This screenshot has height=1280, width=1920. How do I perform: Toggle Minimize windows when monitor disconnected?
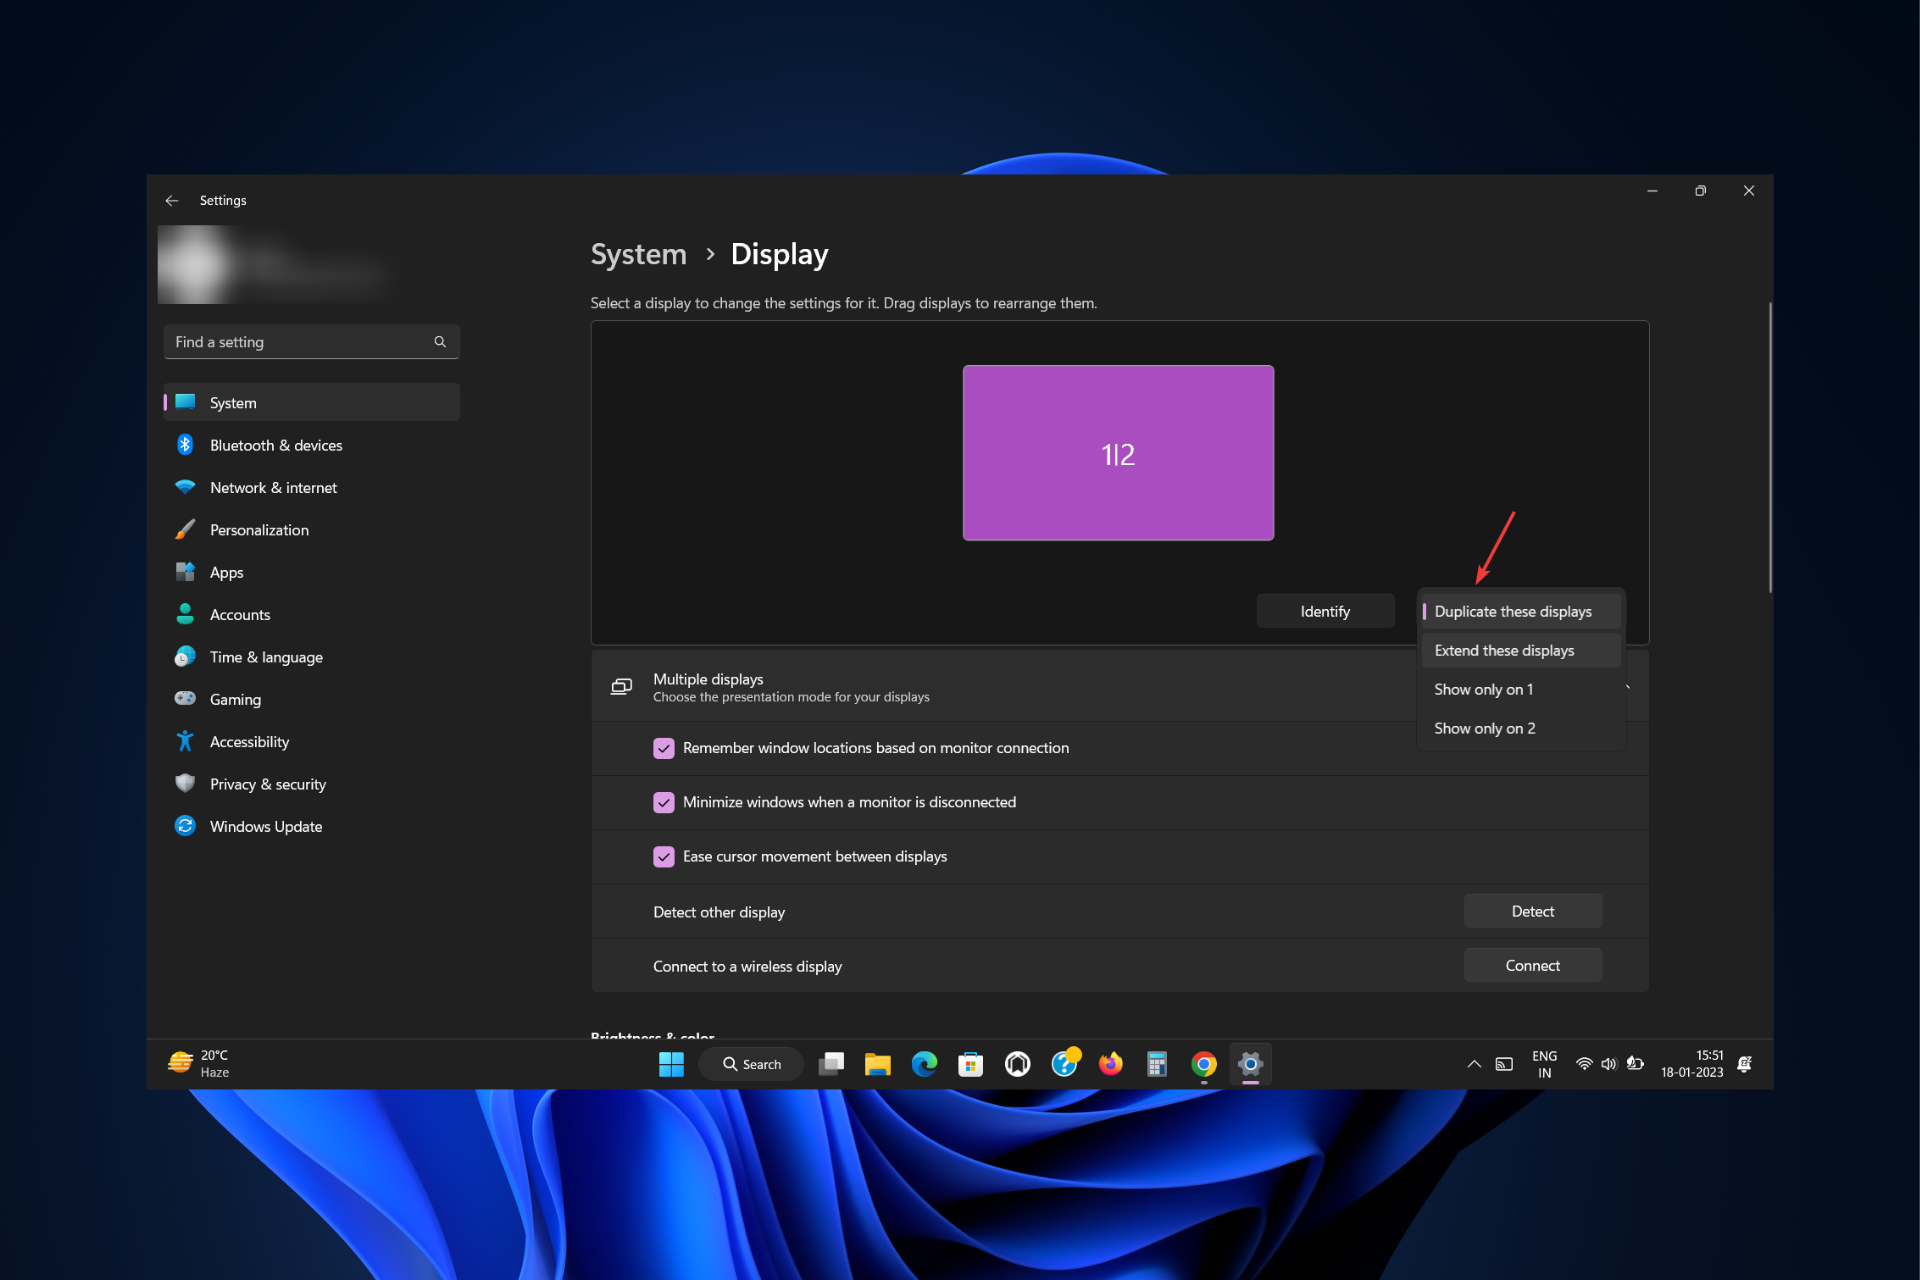(x=661, y=801)
